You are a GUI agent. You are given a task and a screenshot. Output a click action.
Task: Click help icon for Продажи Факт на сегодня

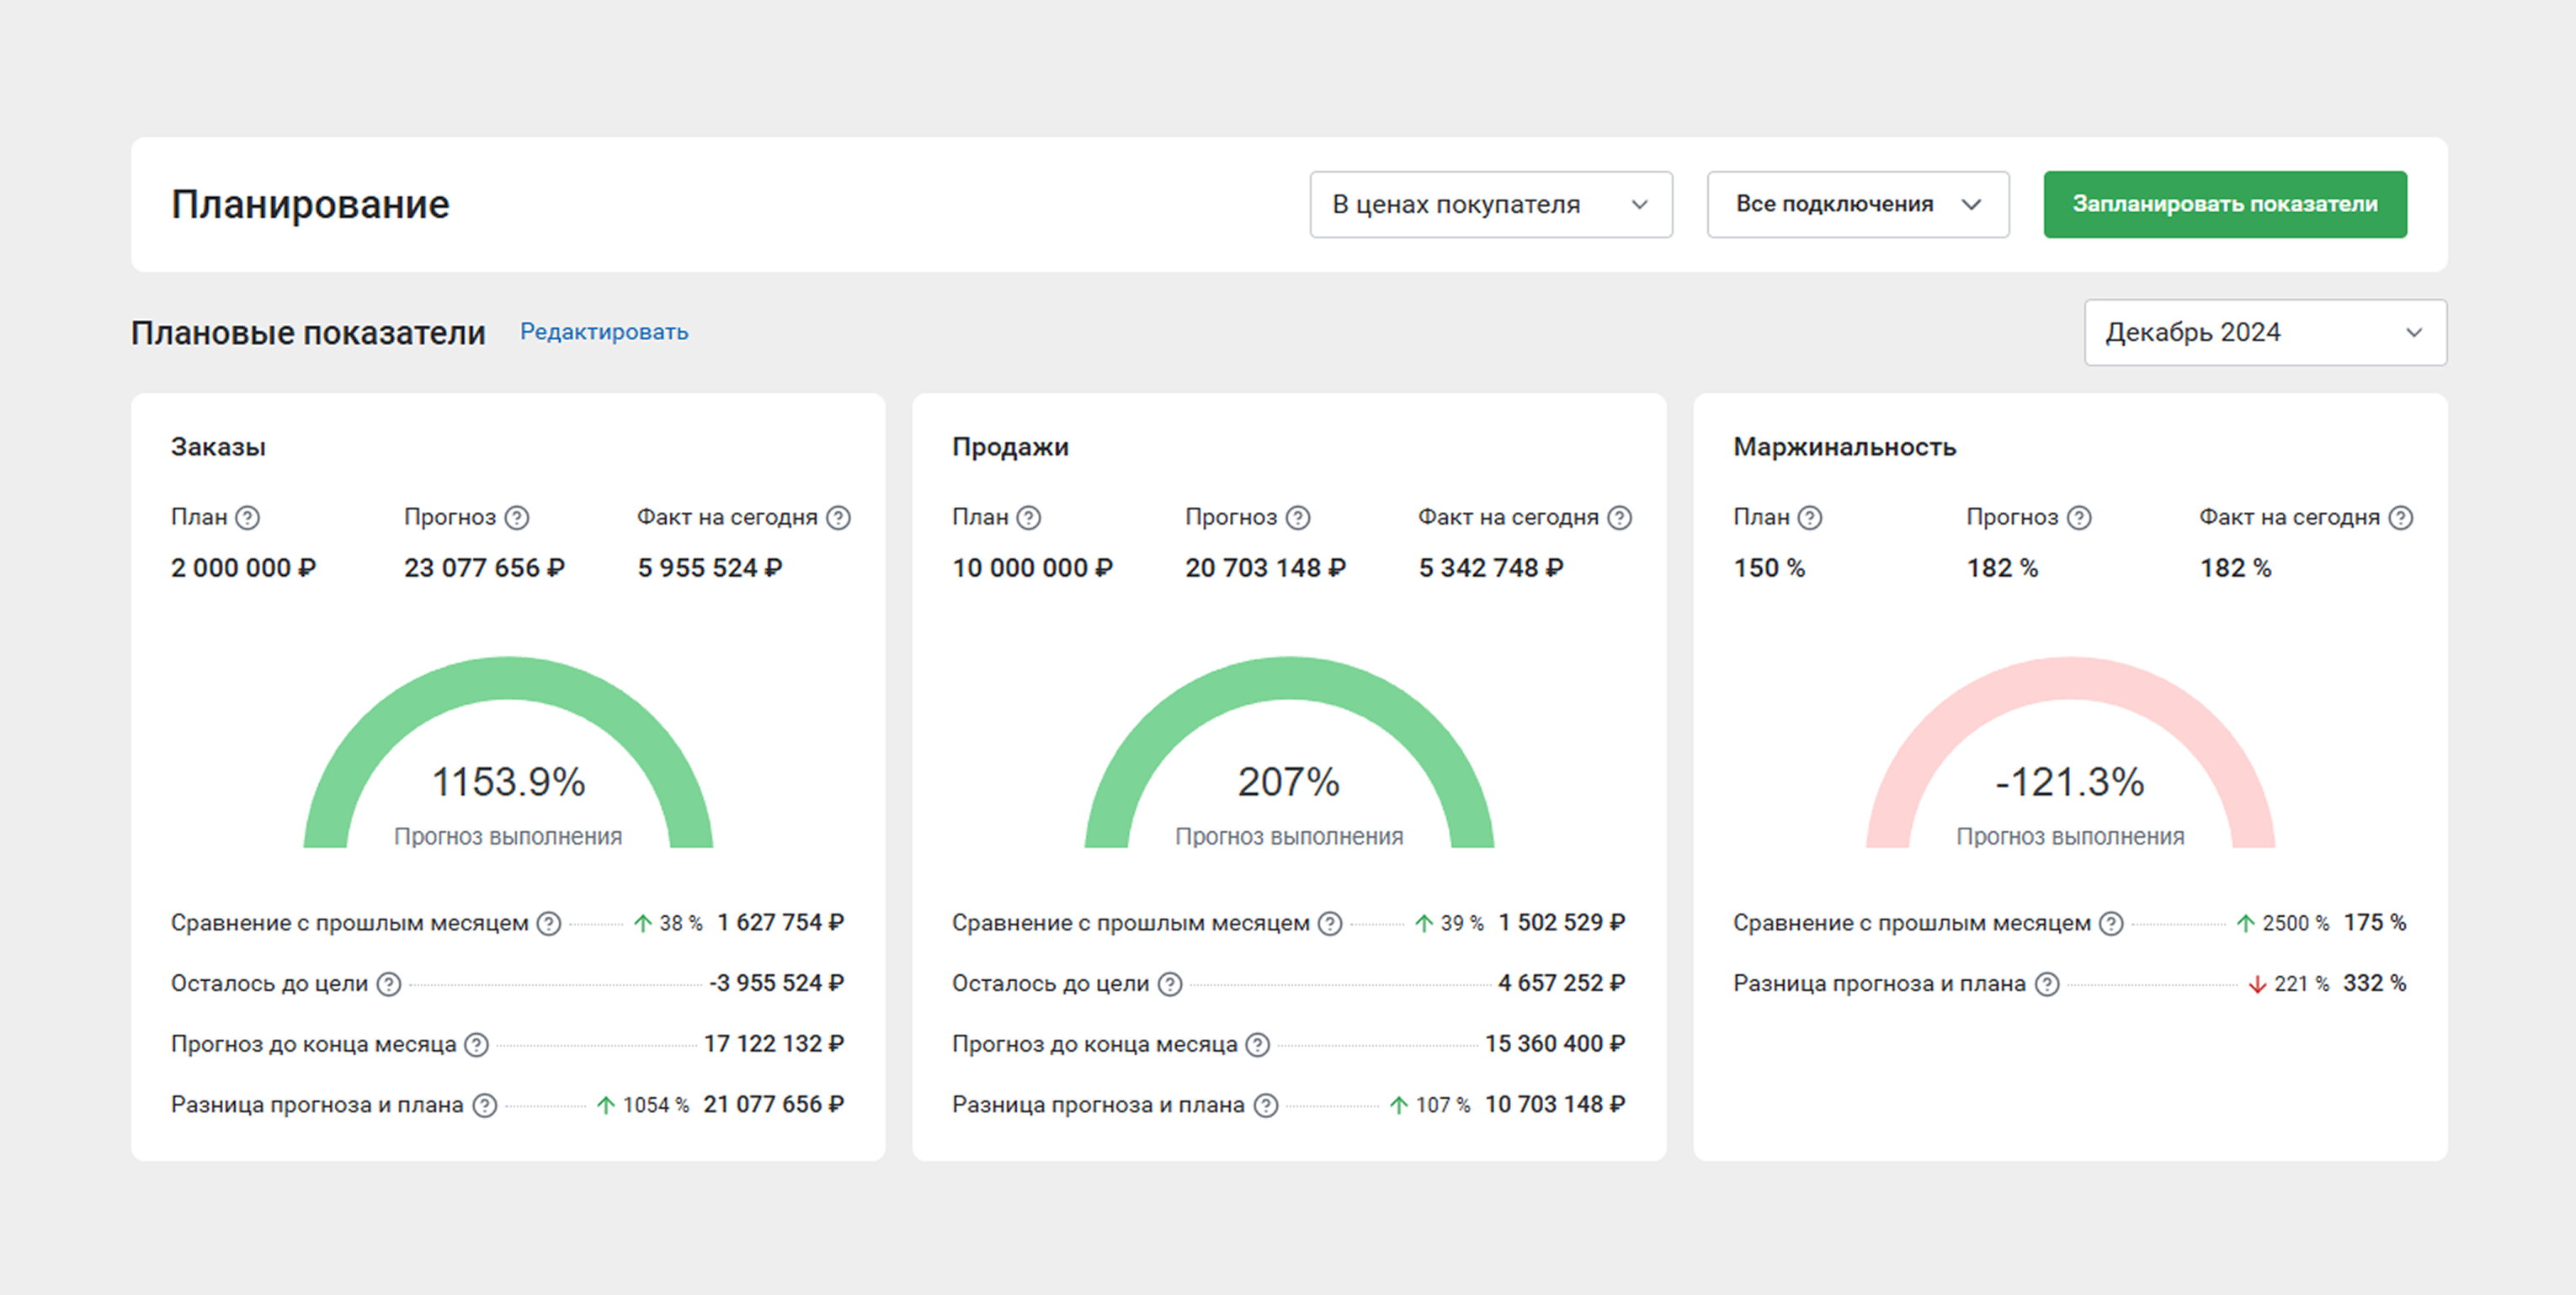pos(1619,518)
